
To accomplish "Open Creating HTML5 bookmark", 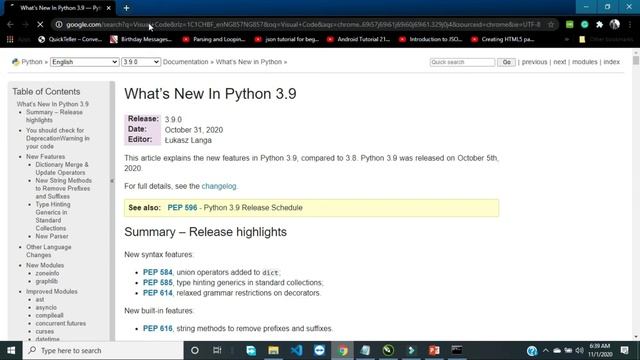I will point(503,39).
